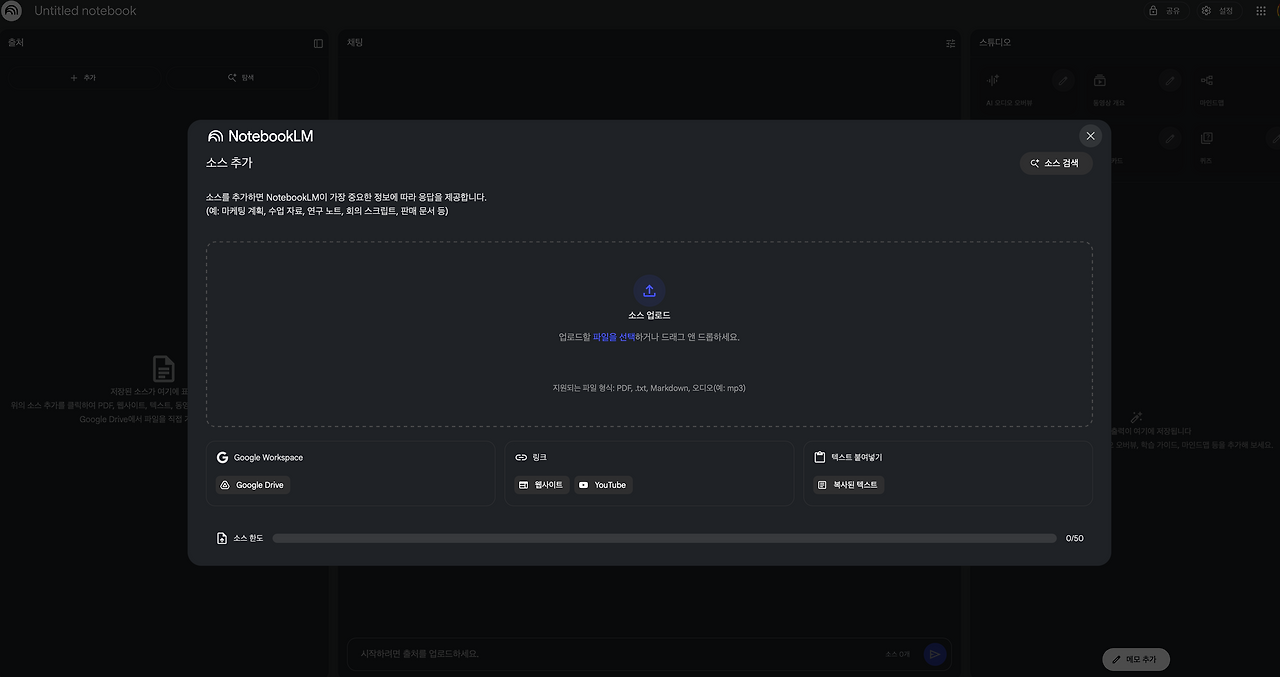This screenshot has width=1280, height=677.
Task: Click the 소스 한도 document icon
Action: coord(222,538)
